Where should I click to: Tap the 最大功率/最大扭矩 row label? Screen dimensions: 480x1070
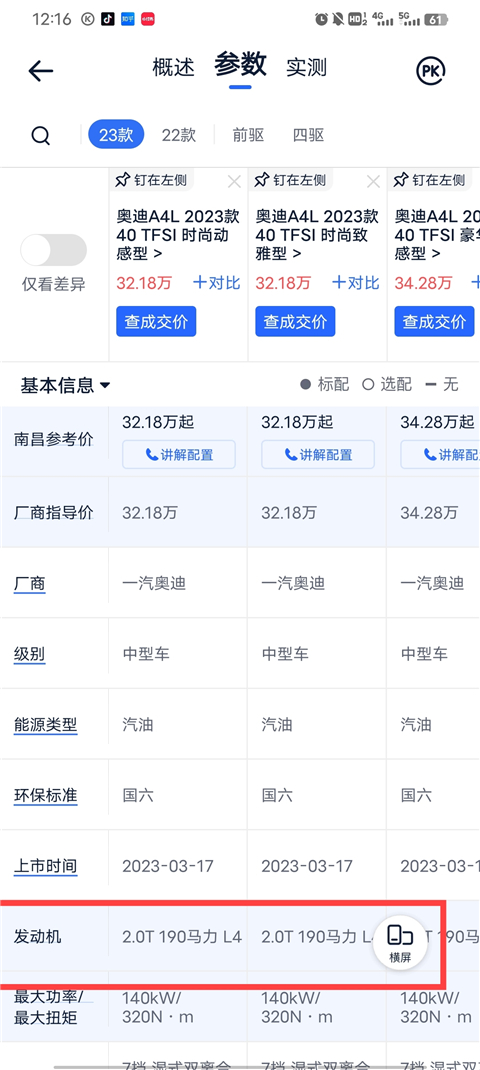pos(46,1007)
